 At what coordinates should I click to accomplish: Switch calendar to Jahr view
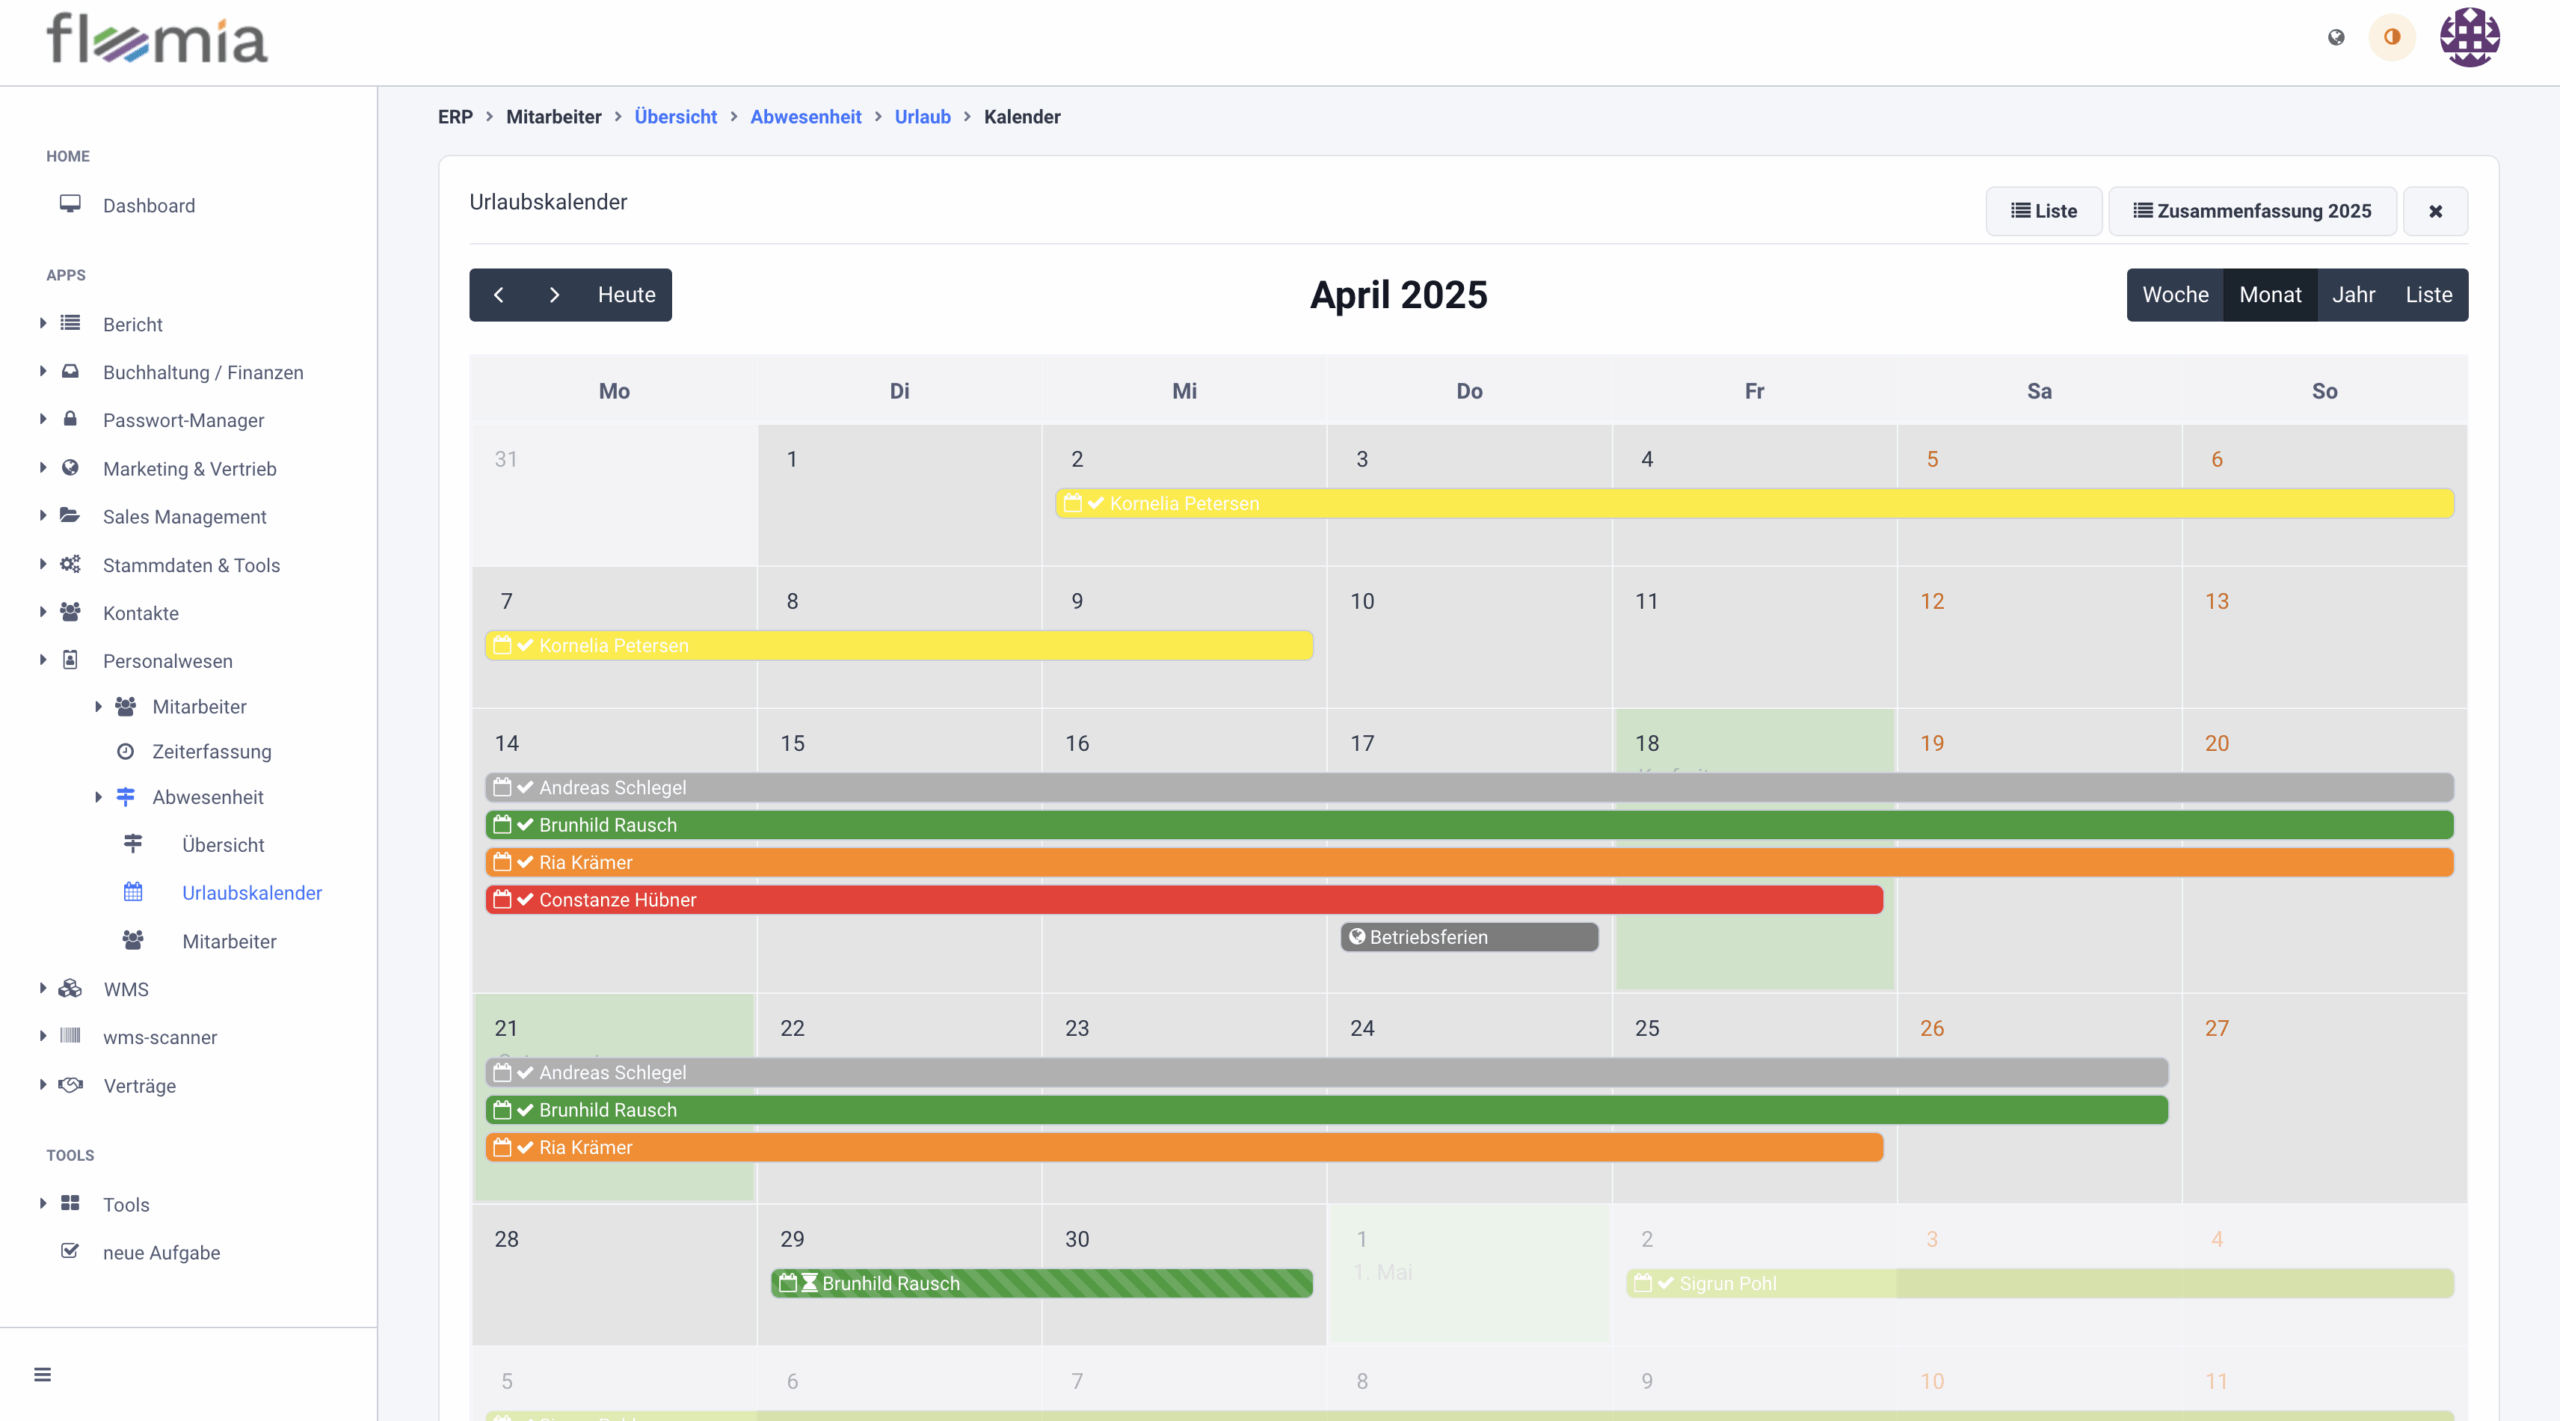pyautogui.click(x=2353, y=295)
